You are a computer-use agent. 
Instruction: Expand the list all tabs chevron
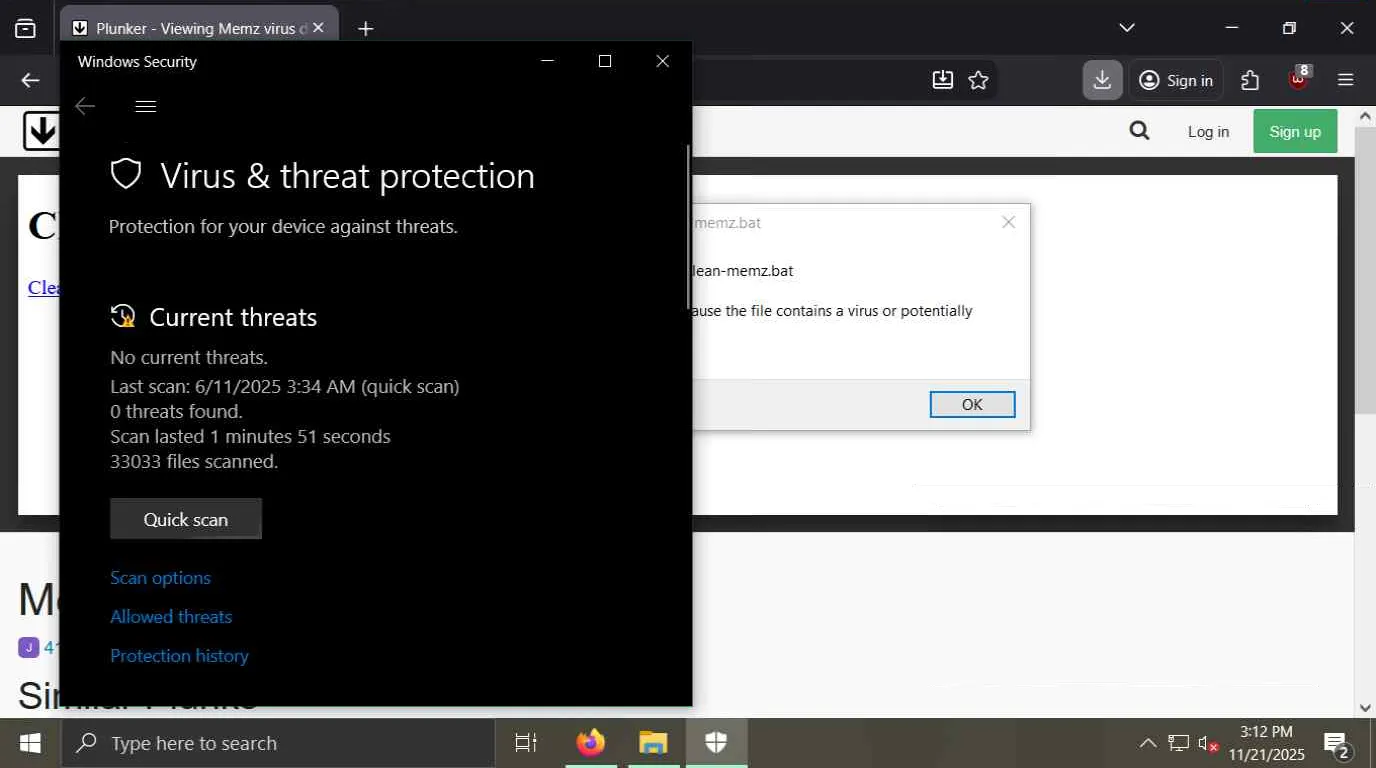tap(1127, 28)
